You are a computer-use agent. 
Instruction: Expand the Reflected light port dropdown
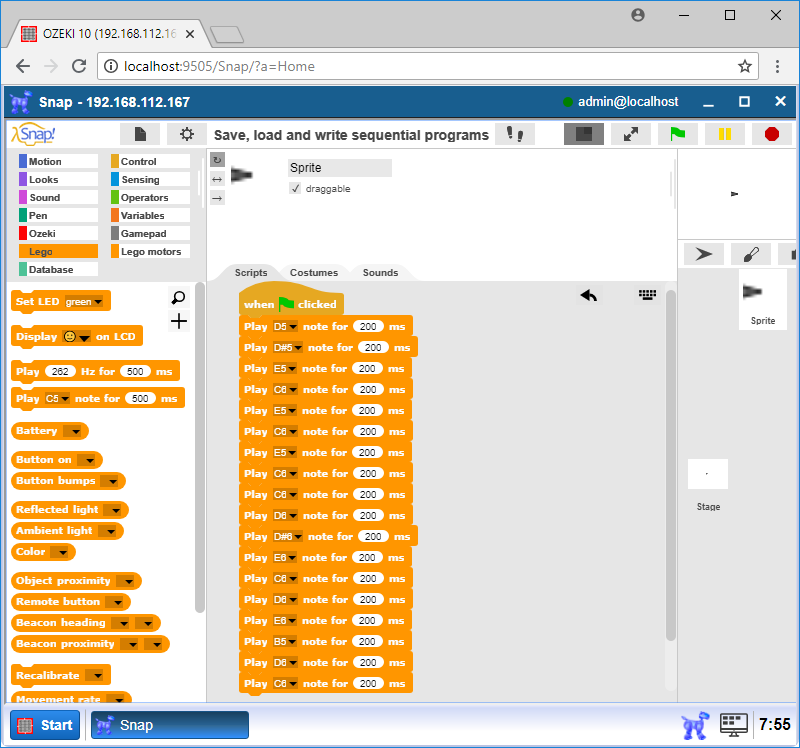115,510
